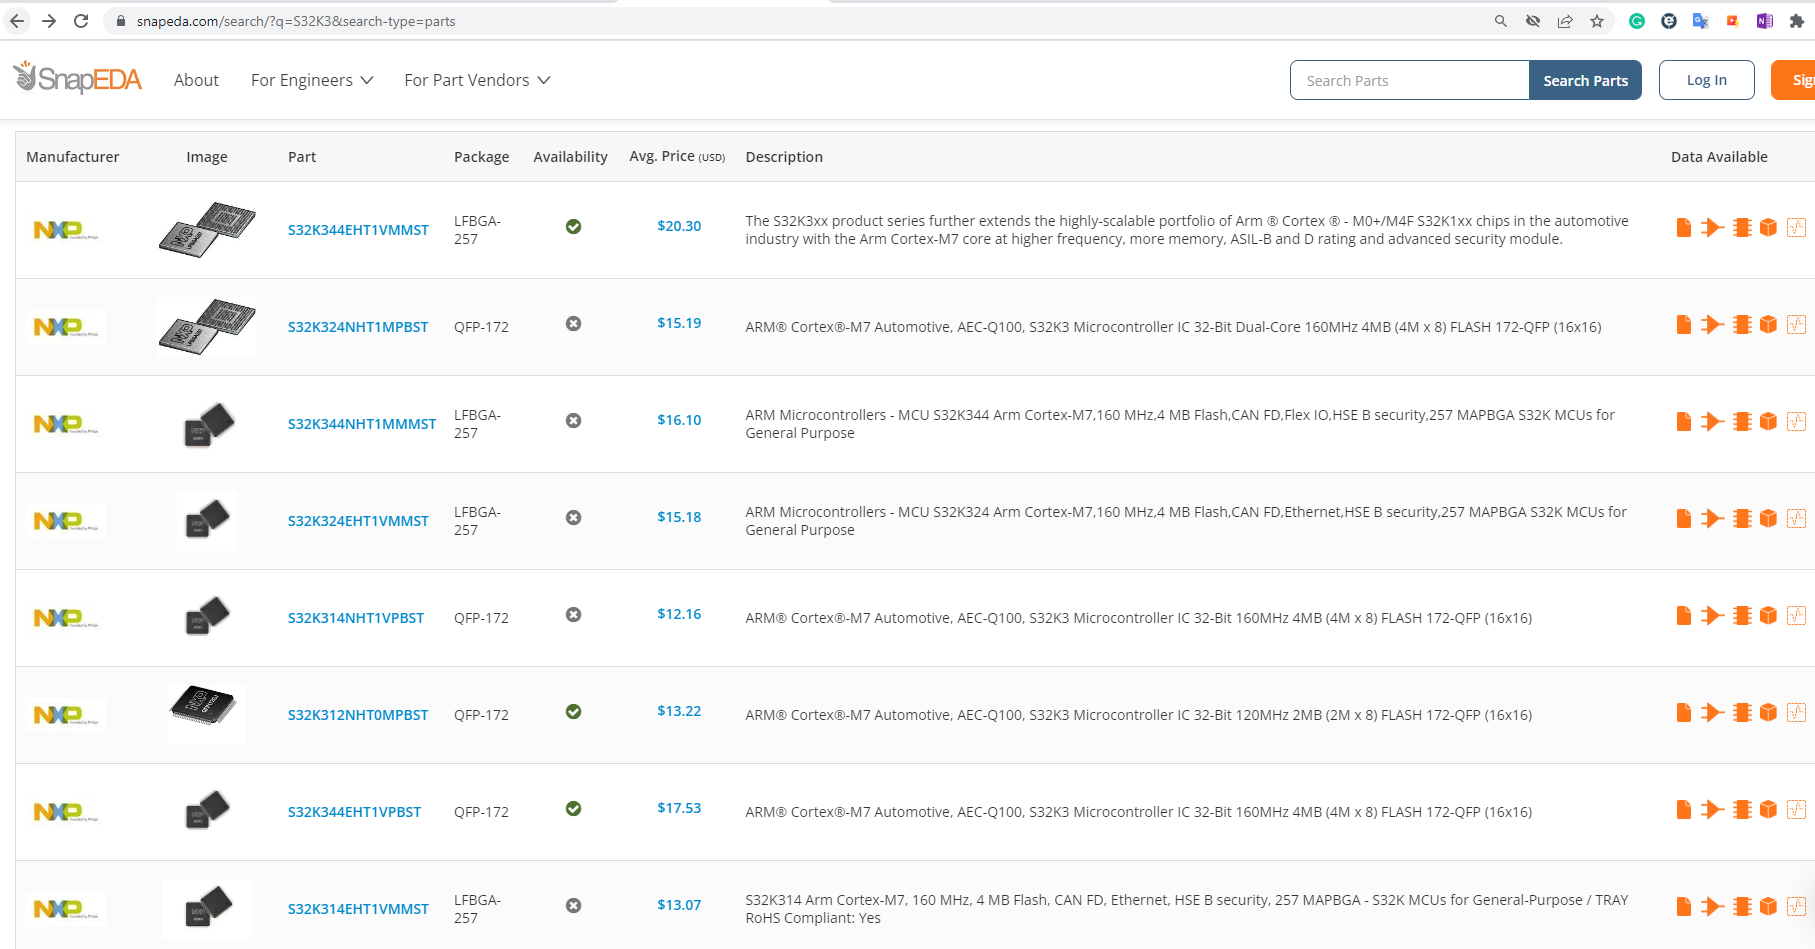Viewport: 1815px width, 949px height.
Task: Open the simulation model icon for S32K314NHT1VPBST
Action: (x=1798, y=615)
